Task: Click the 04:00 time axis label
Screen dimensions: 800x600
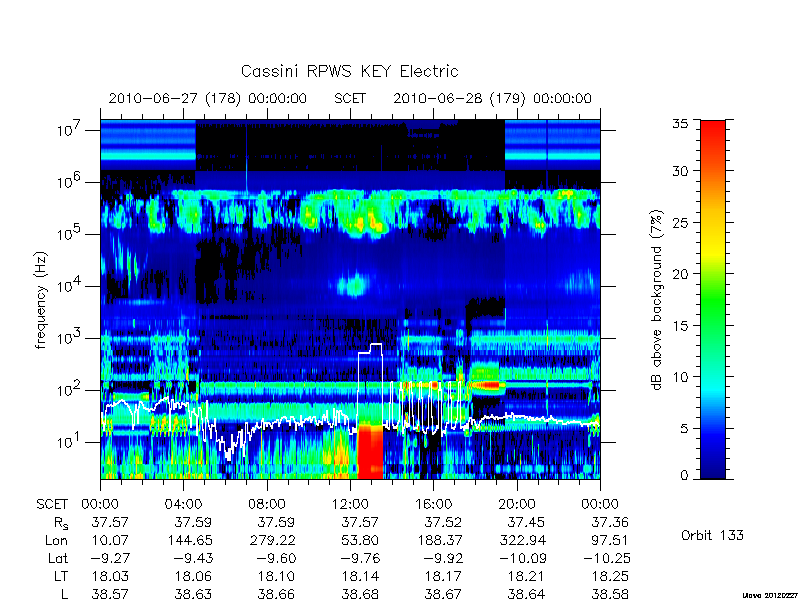Action: pos(184,505)
